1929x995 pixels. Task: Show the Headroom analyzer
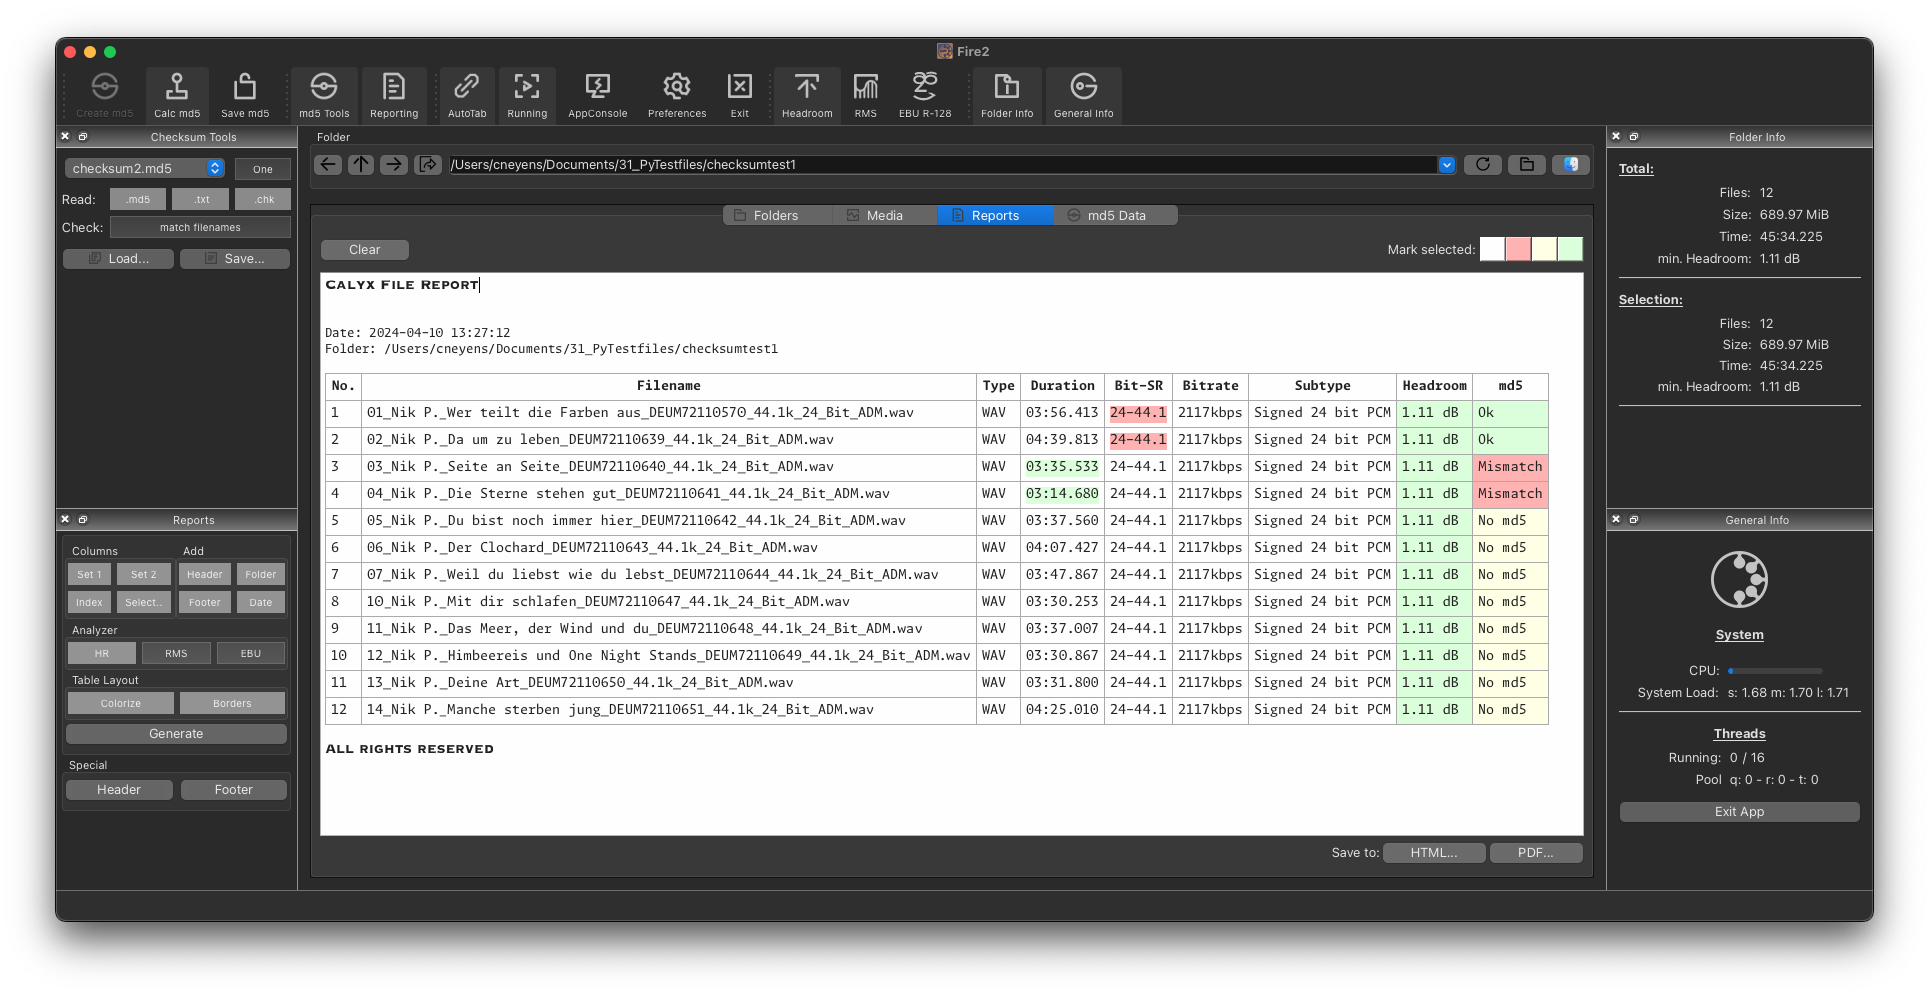click(806, 95)
